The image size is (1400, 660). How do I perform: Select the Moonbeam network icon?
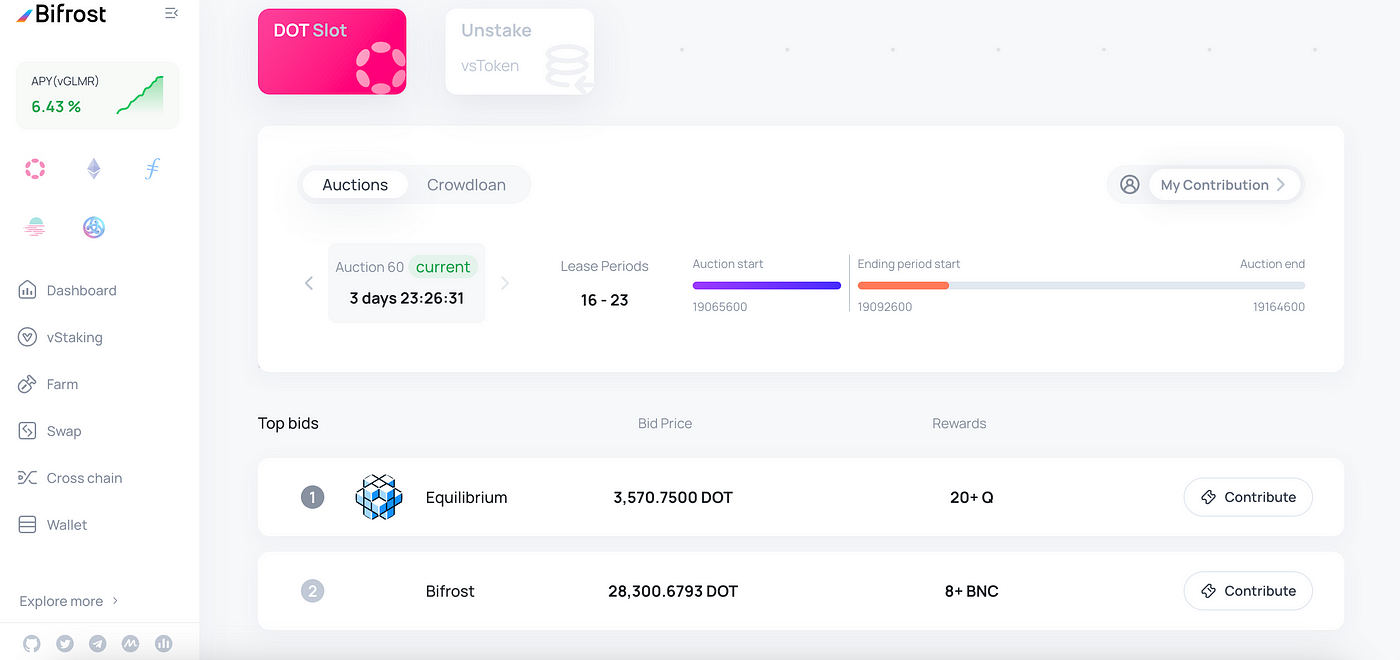[x=35, y=227]
